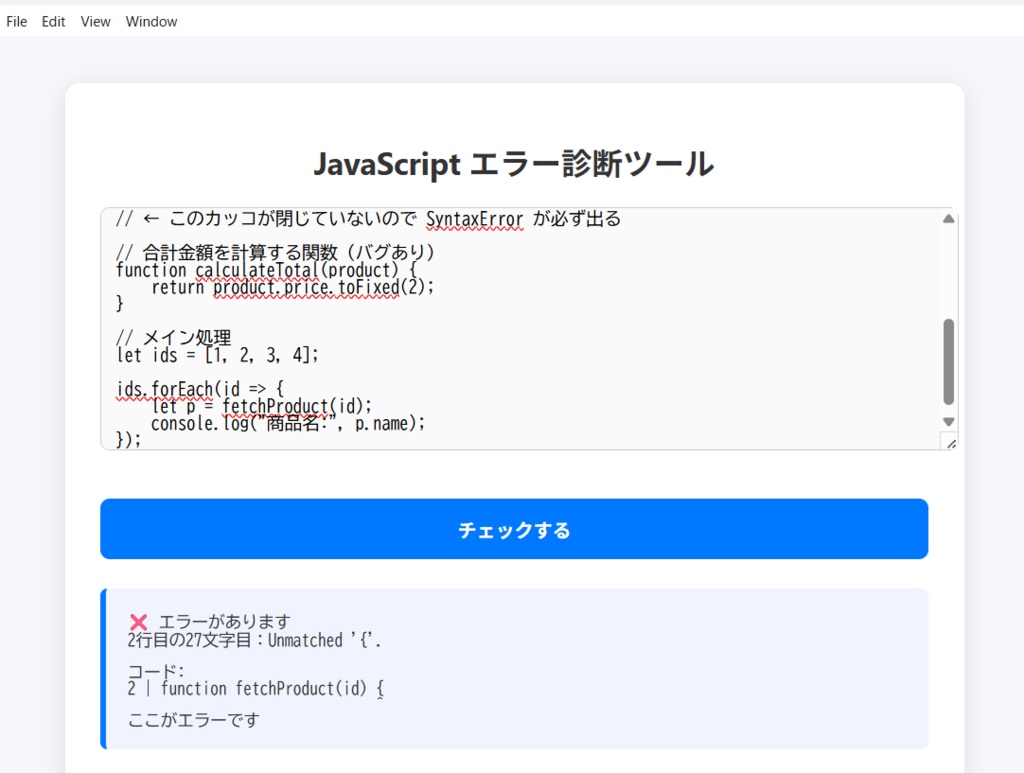1024x773 pixels.
Task: Click the scrollbar down arrow in code area
Action: [x=948, y=421]
